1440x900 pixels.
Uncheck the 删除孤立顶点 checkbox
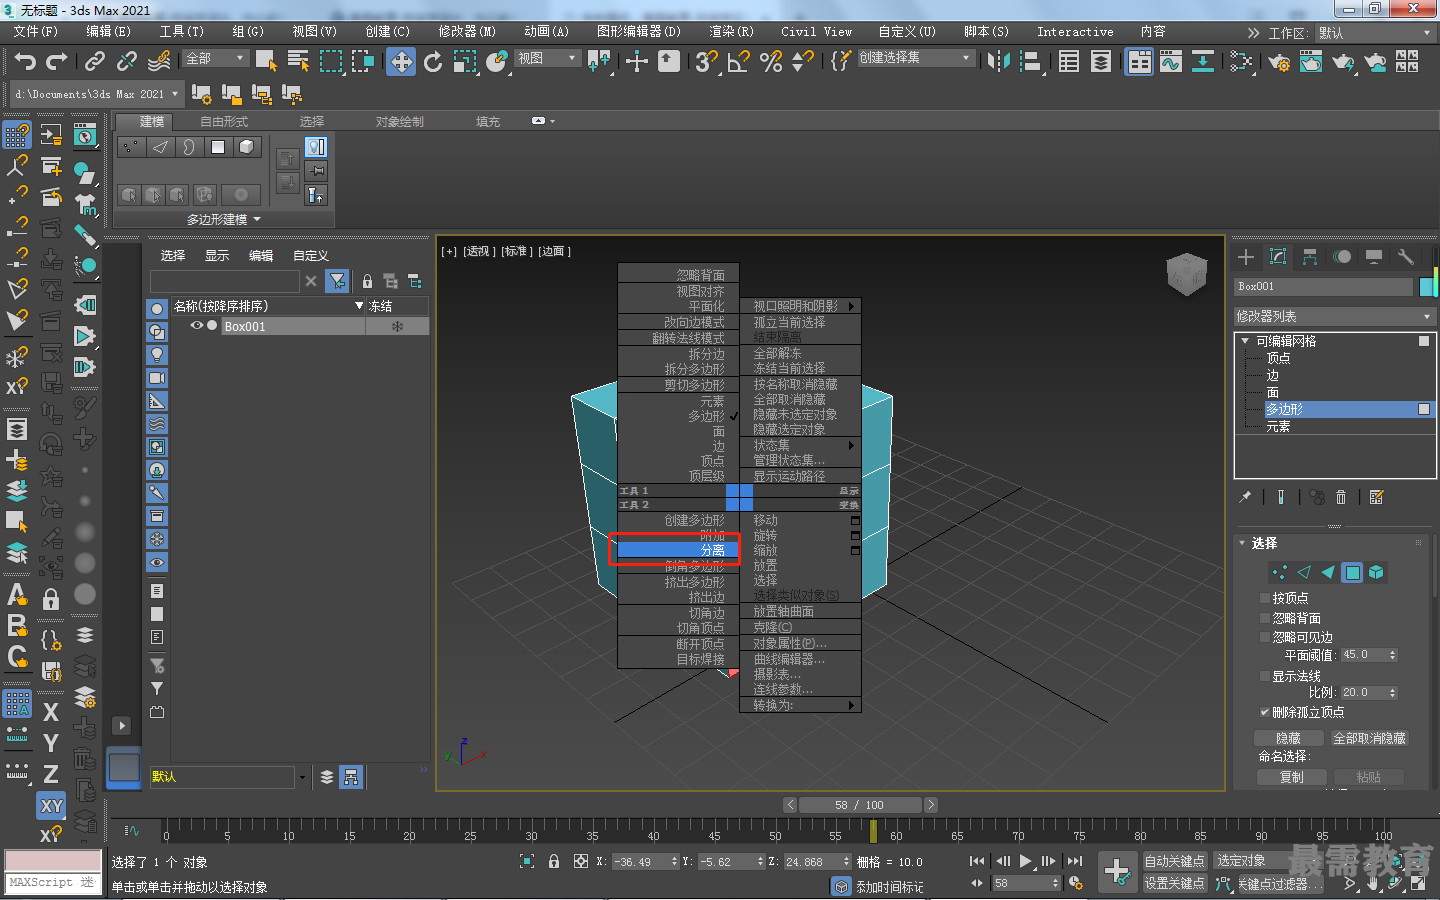coord(1265,712)
